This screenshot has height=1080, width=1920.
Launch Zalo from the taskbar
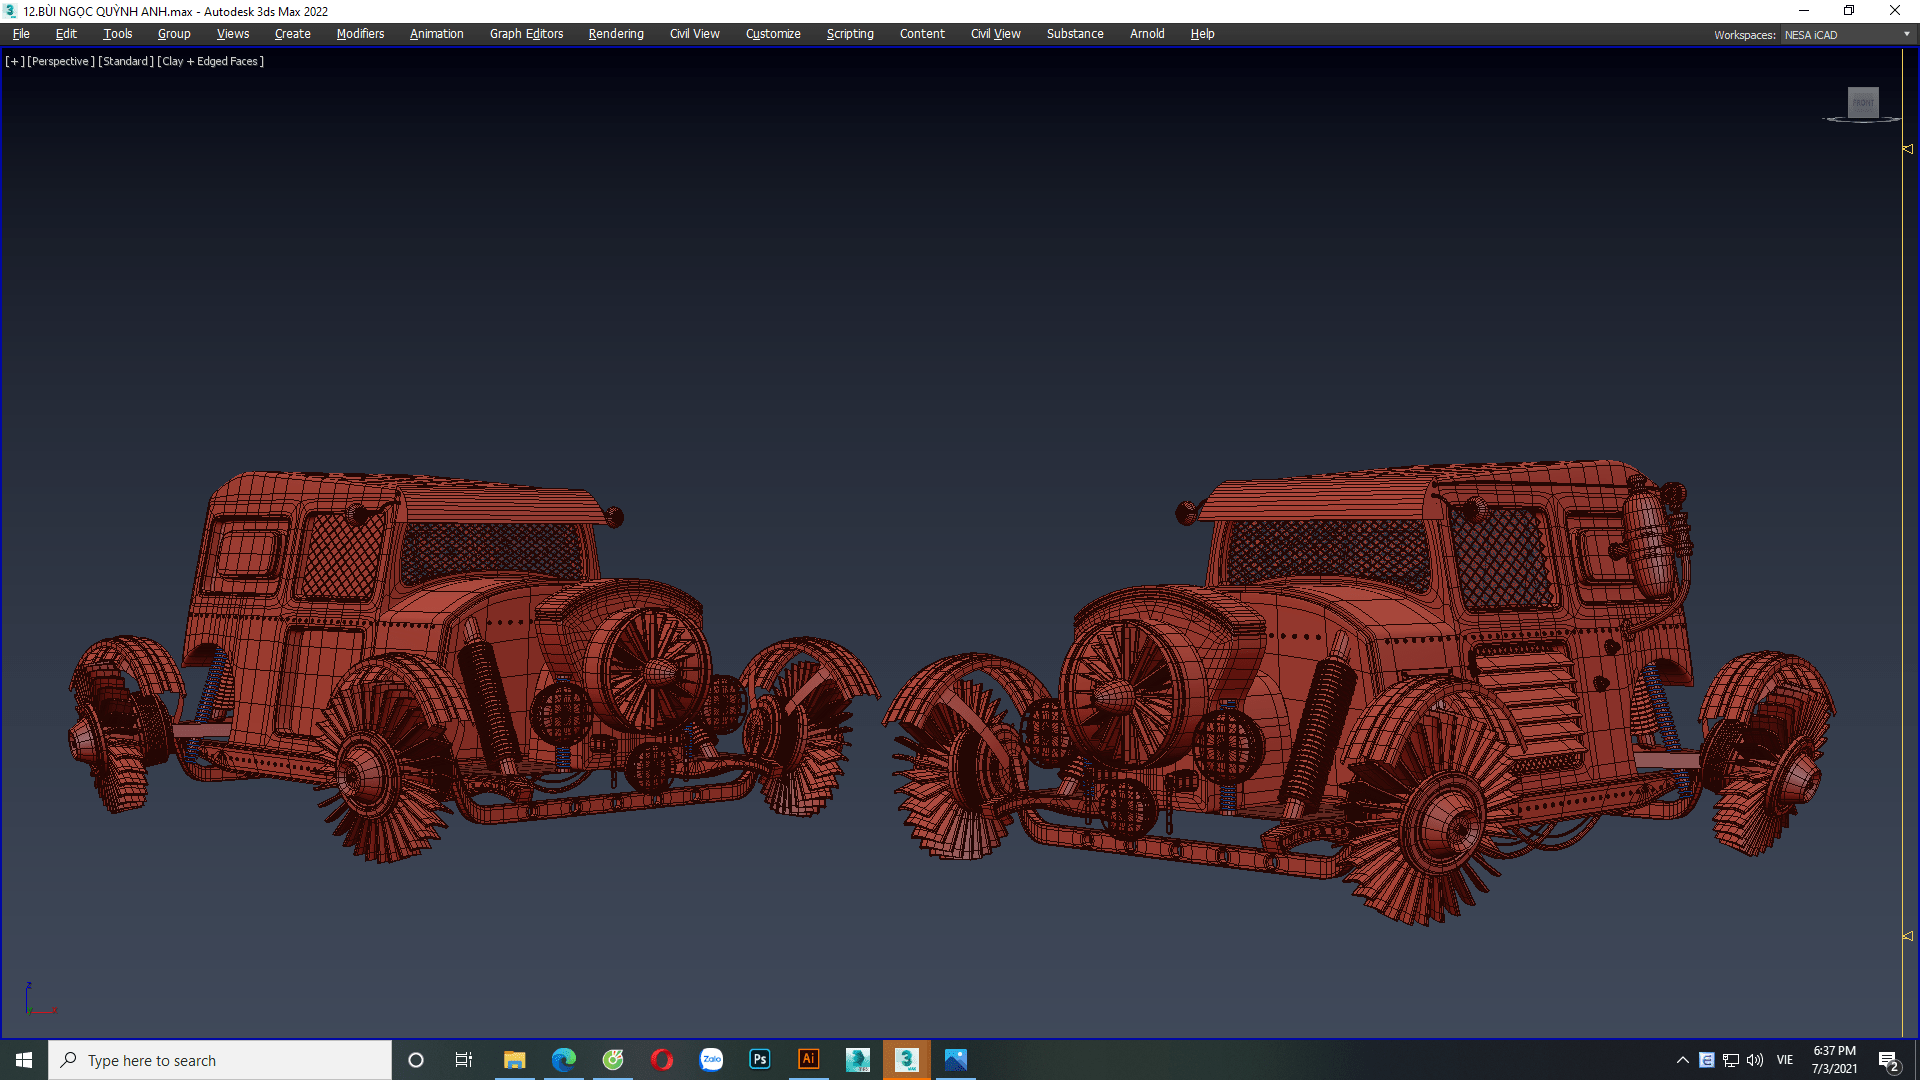(711, 1060)
